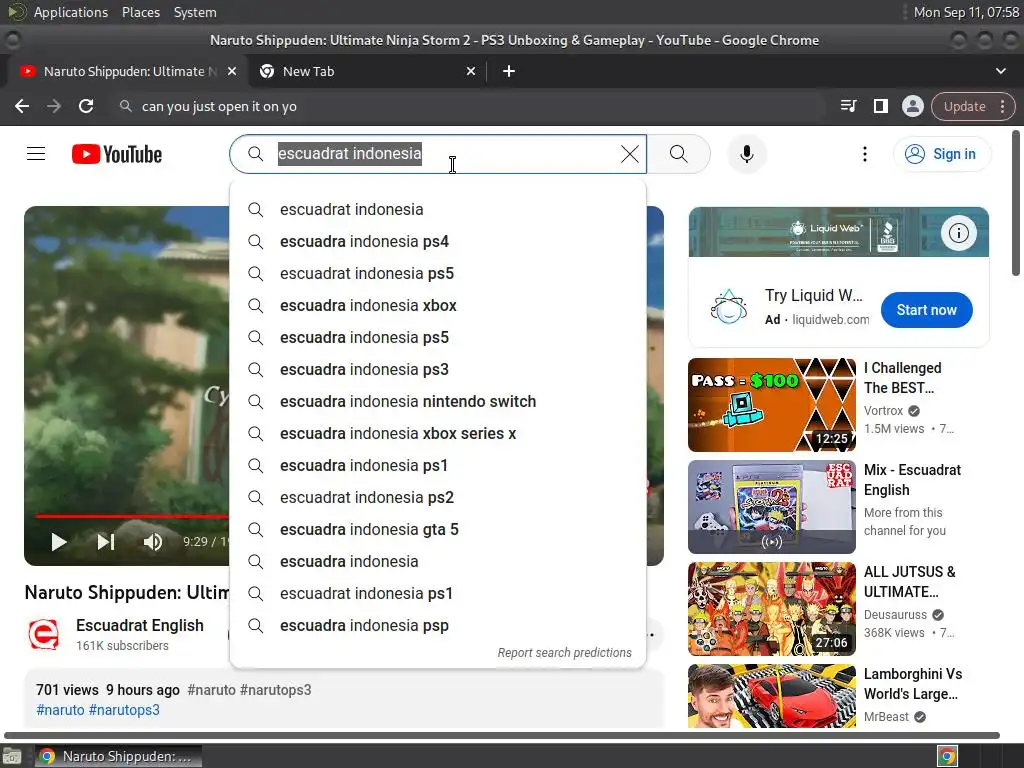The image size is (1024, 768).
Task: Open Escuadrat English channel avatar
Action: point(44,634)
